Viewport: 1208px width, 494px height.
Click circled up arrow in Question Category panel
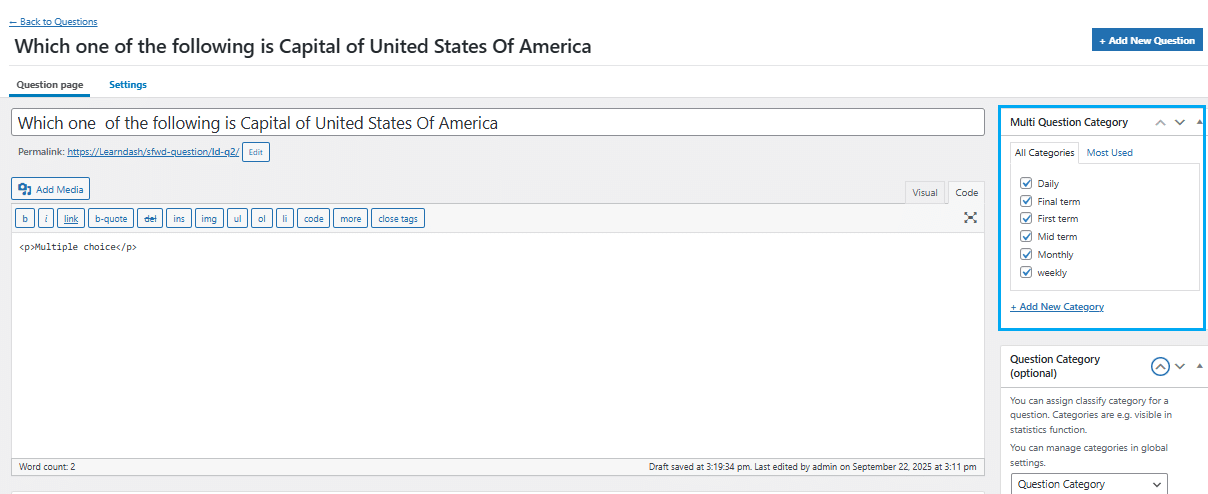click(1160, 366)
